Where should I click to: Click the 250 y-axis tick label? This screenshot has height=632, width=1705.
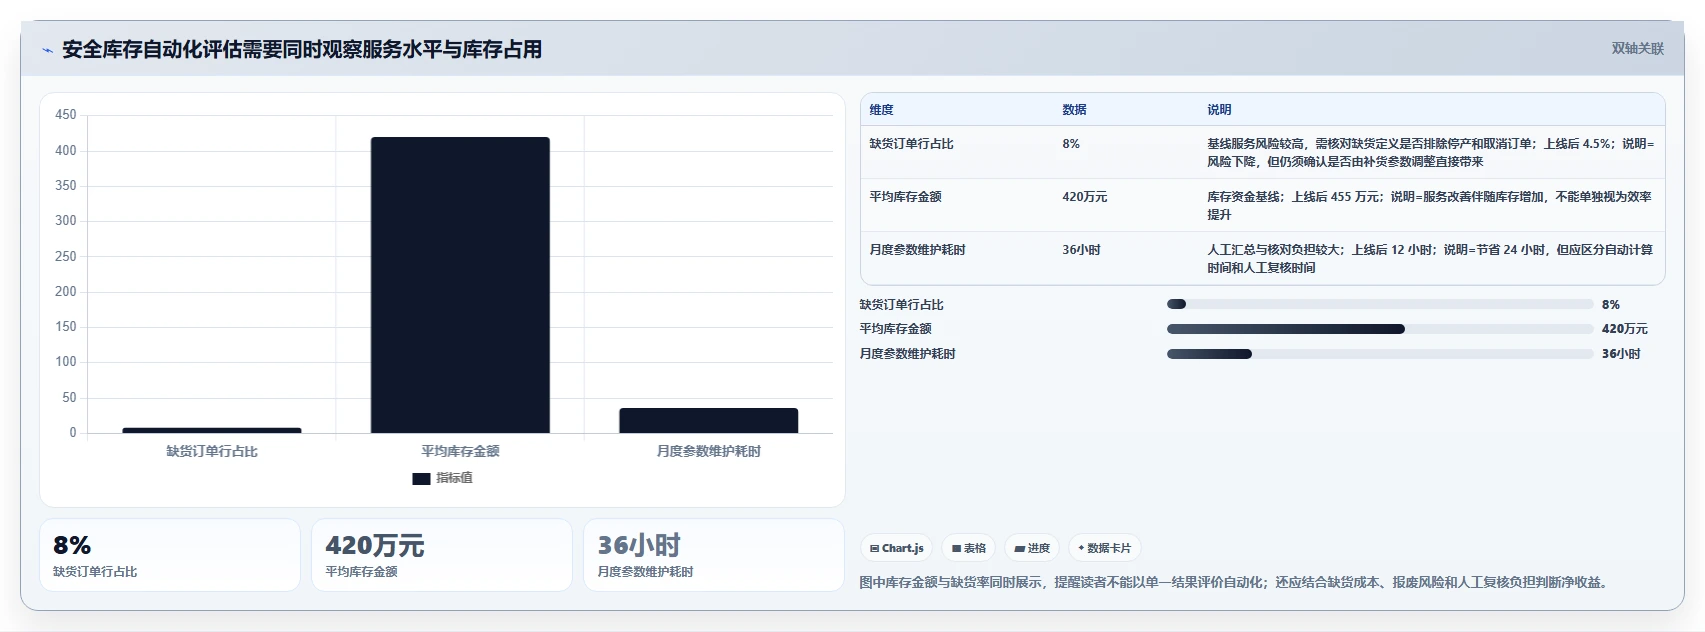[66, 257]
